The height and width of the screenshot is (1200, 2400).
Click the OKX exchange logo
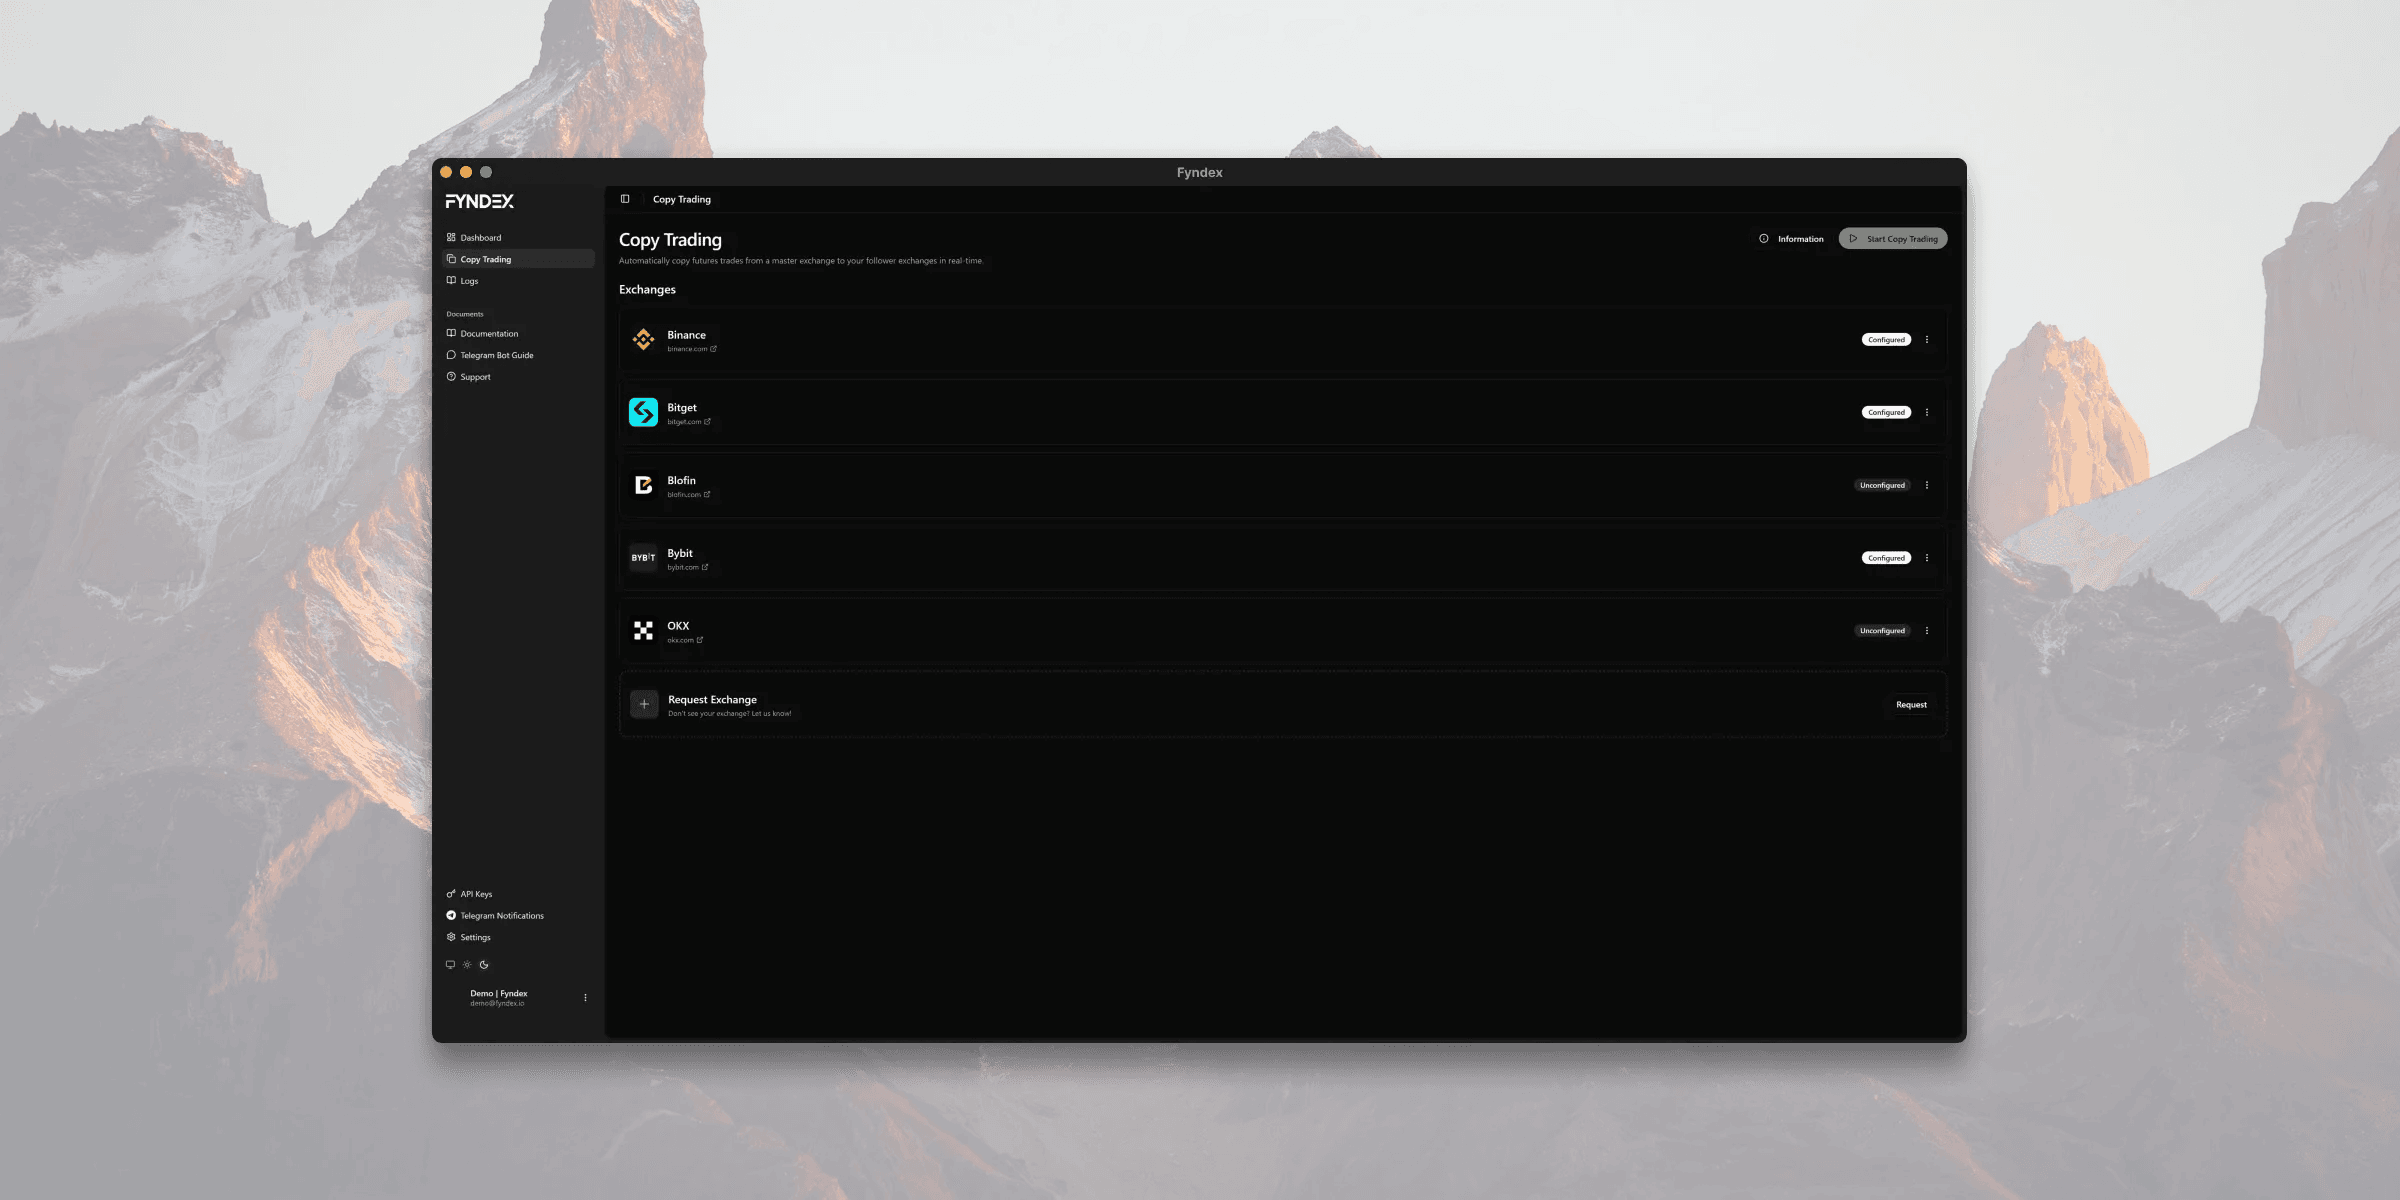pyautogui.click(x=643, y=631)
